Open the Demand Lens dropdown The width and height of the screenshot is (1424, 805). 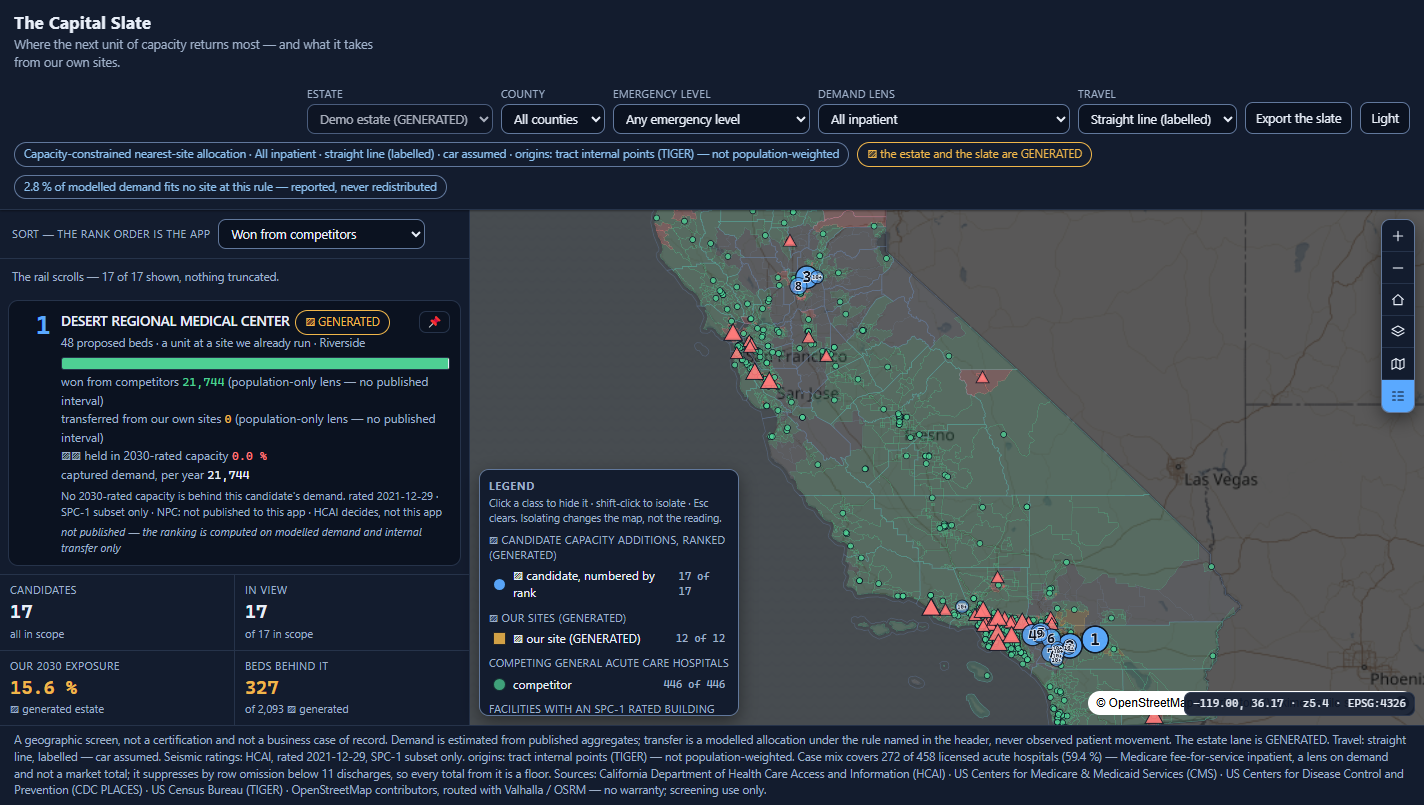[x=944, y=119]
